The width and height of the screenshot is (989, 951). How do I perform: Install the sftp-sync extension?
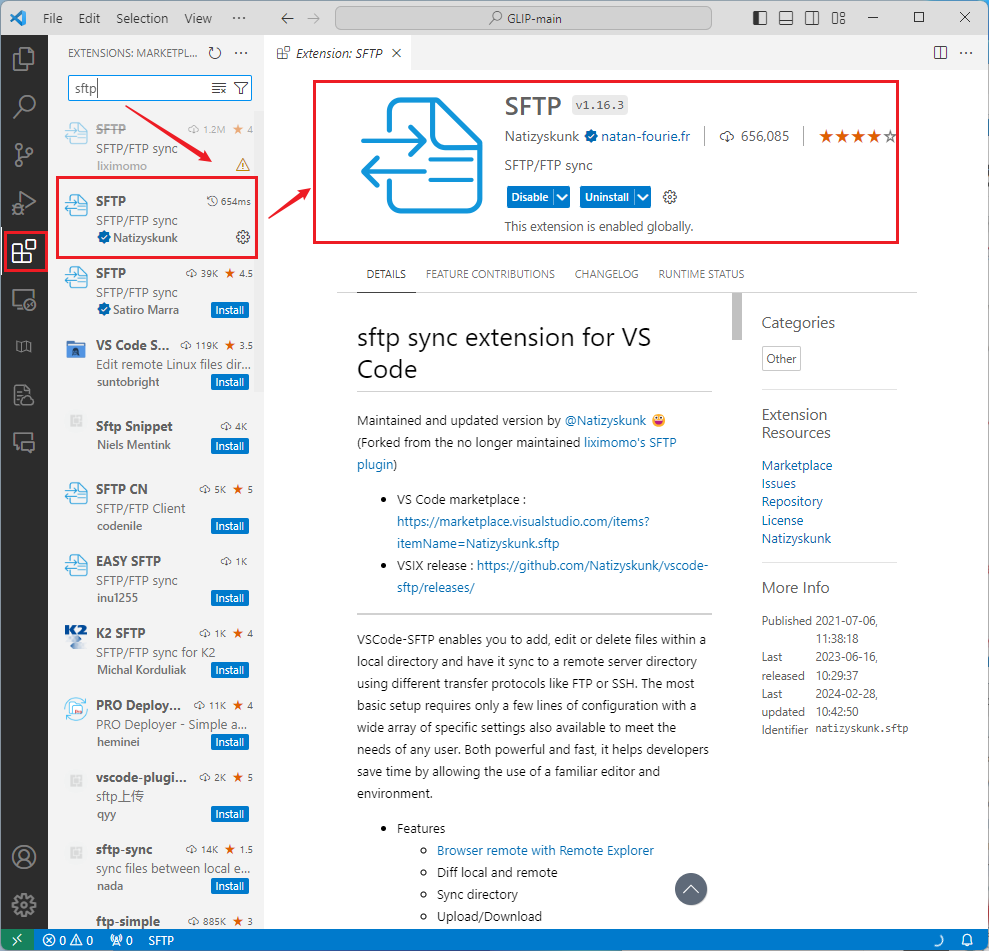[x=230, y=886]
